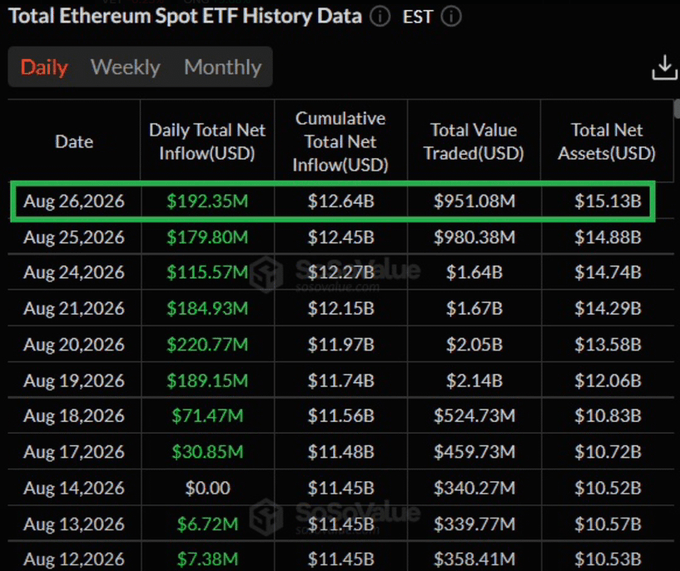Select the Aug 13,2026 date cell
The height and width of the screenshot is (571, 680).
tap(74, 525)
